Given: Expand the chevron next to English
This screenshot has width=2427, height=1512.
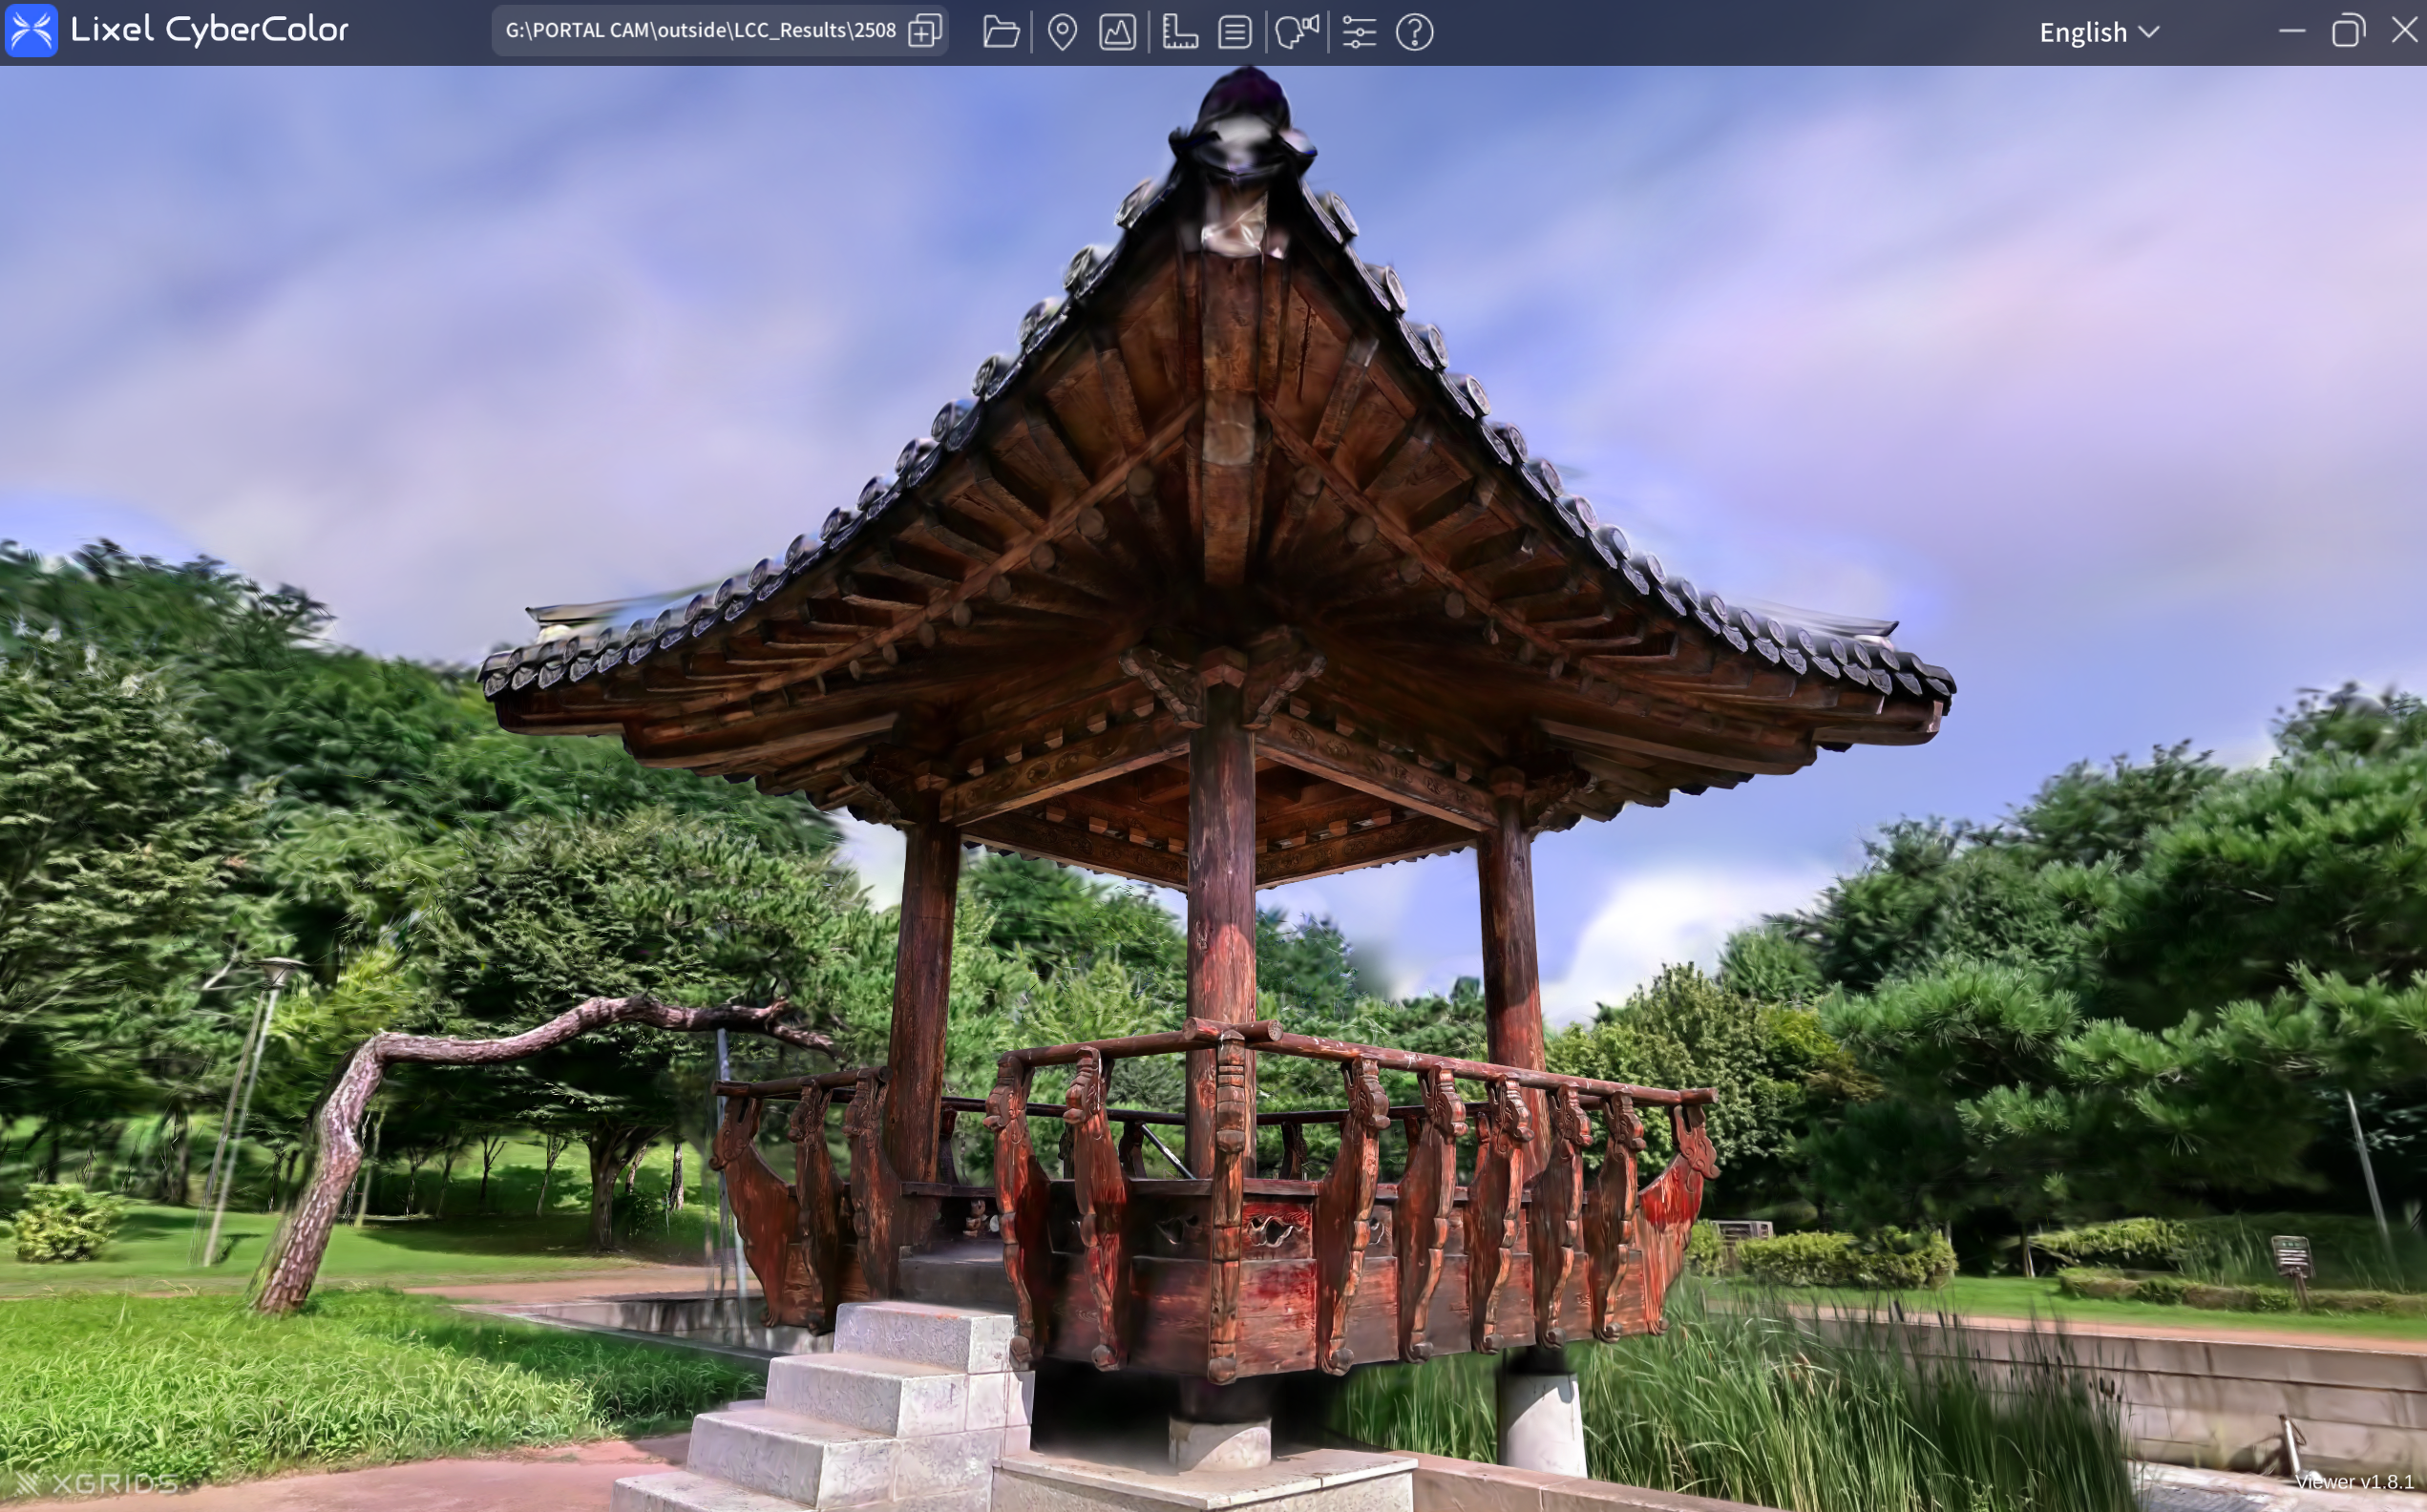Looking at the screenshot, I should click(2149, 32).
